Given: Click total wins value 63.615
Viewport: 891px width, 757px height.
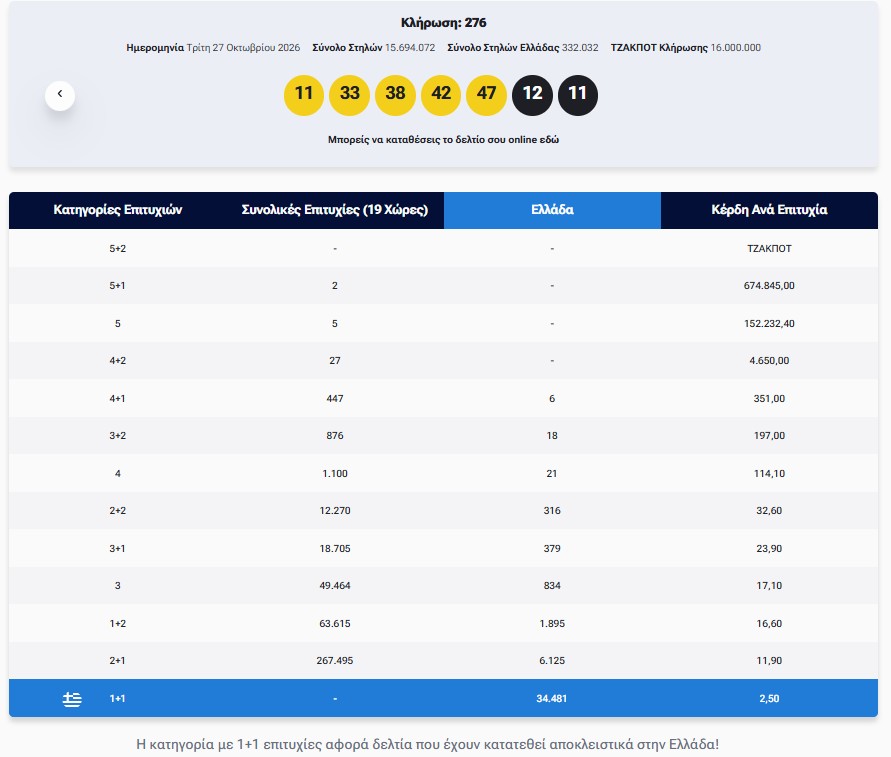Looking at the screenshot, I should 335,623.
